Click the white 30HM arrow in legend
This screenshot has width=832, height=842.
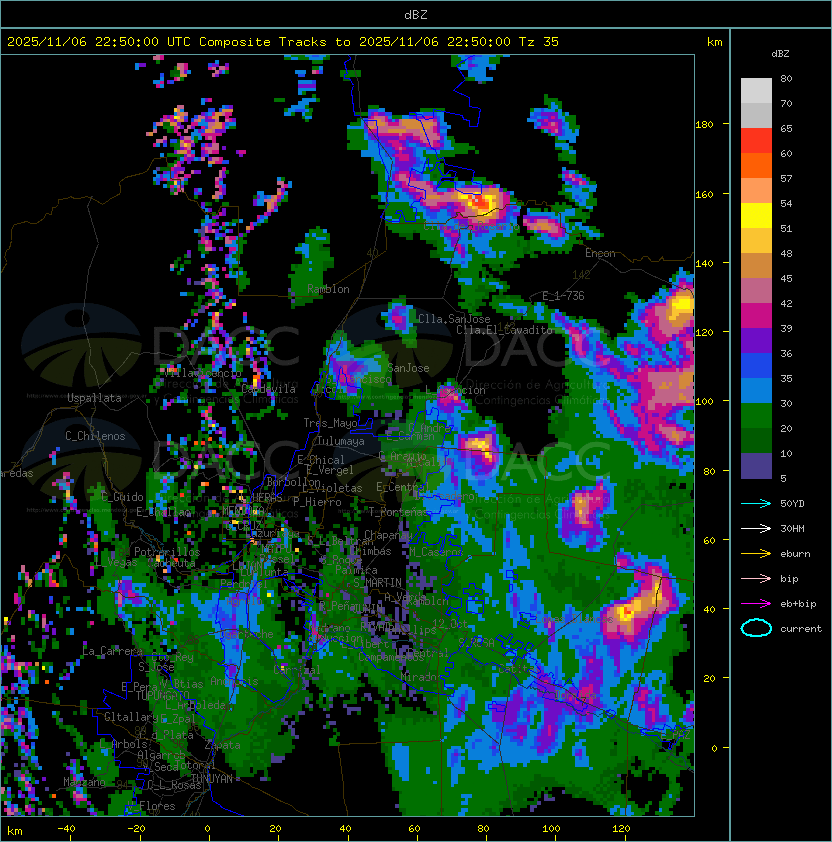[x=756, y=529]
